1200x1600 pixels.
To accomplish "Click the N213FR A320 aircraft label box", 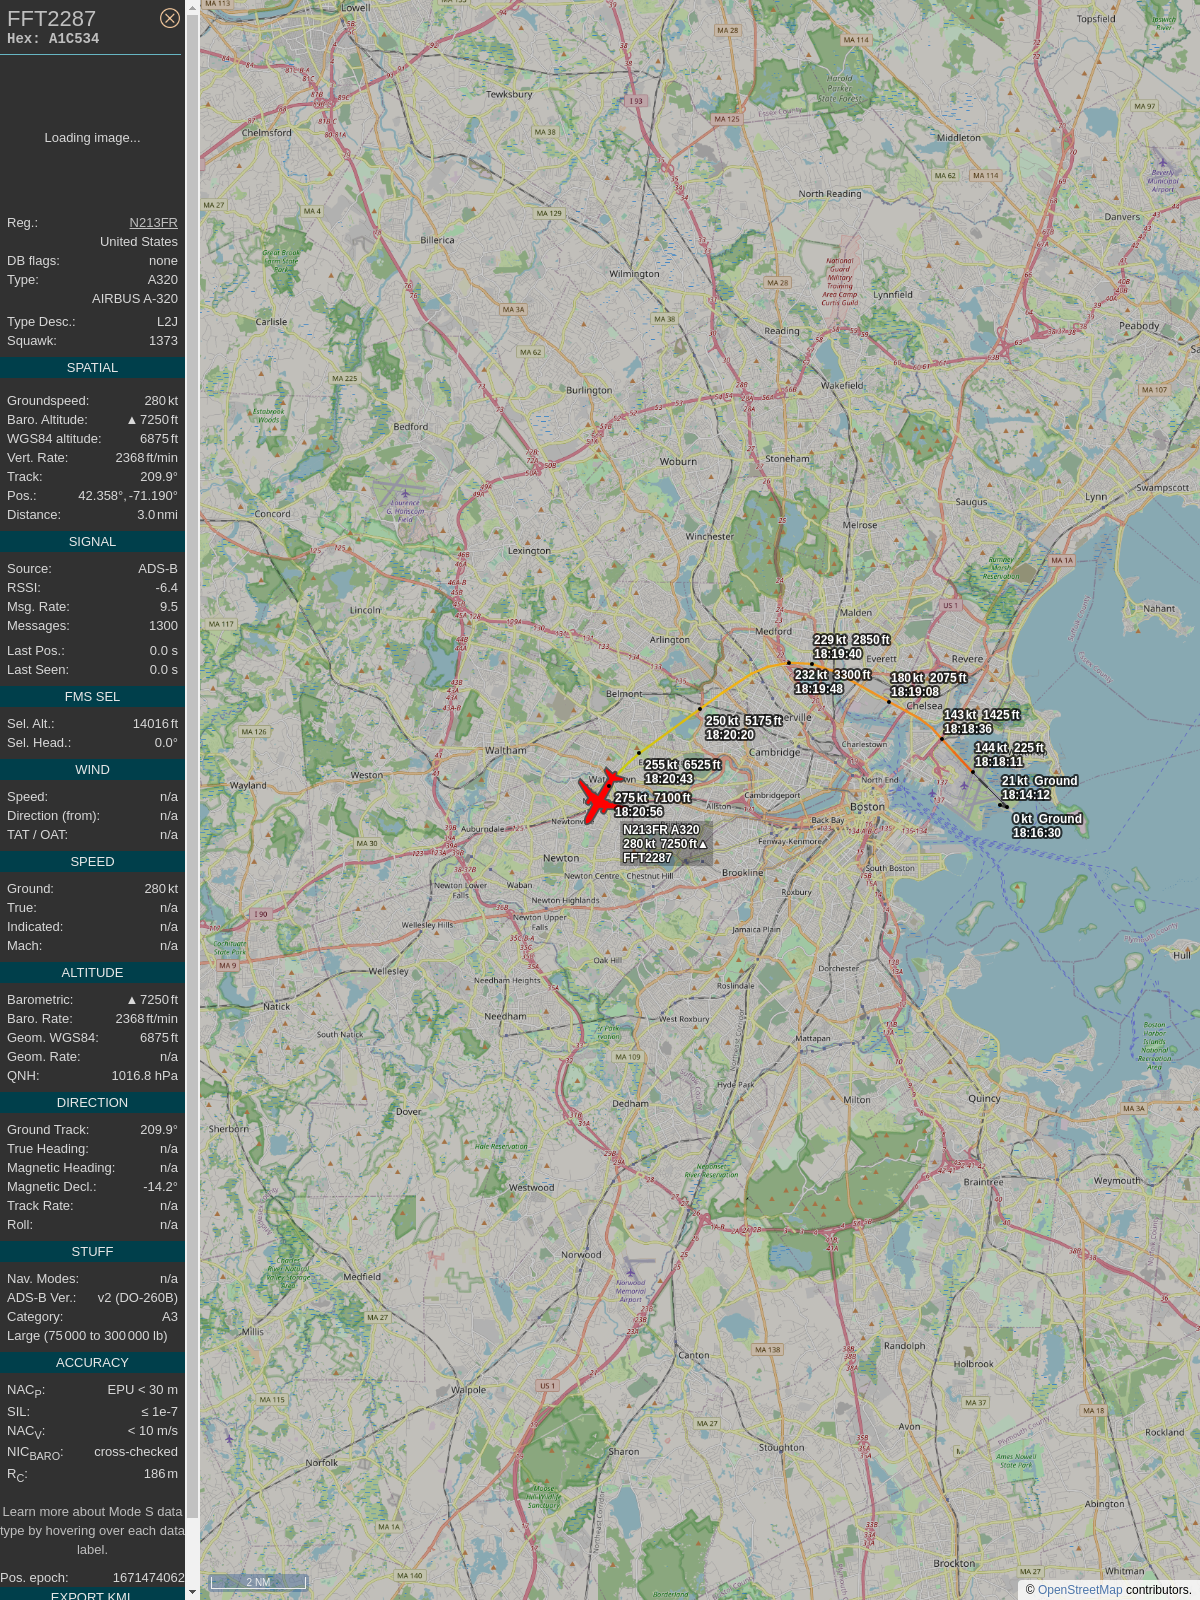I will tap(667, 844).
